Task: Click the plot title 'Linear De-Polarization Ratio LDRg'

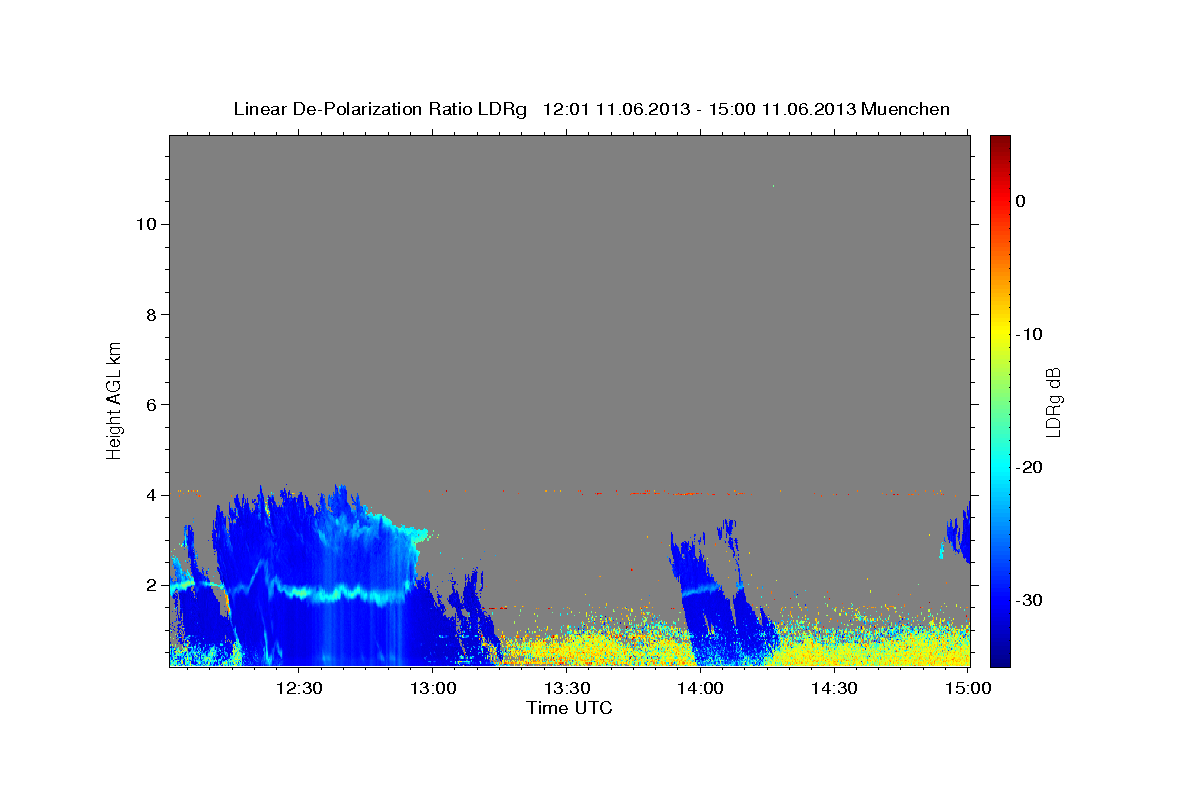Action: (380, 109)
